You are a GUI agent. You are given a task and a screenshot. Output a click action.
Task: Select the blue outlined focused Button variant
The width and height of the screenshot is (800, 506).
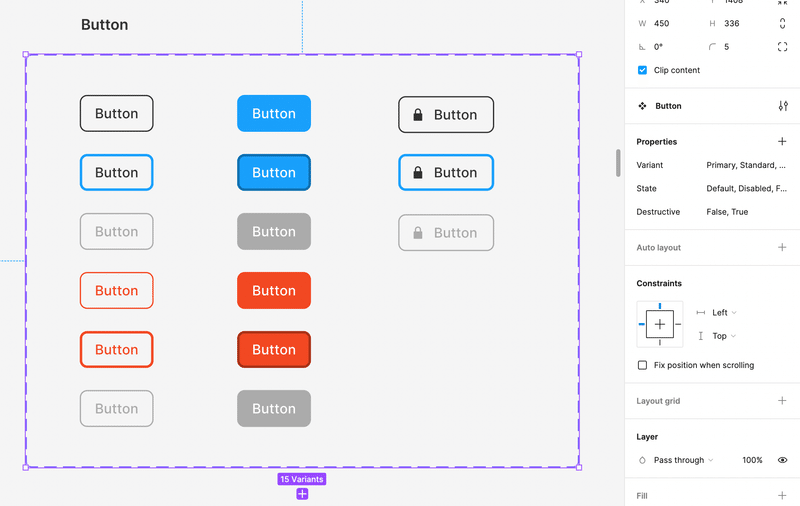(116, 172)
